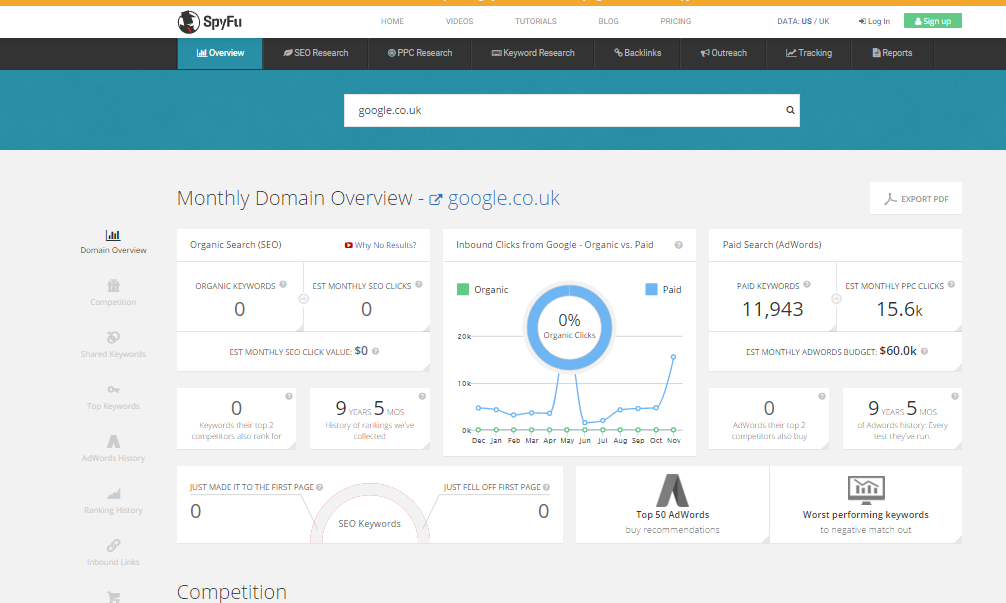Viewport: 1006px width, 603px height.
Task: Click the help icon next to SEO Click Value
Action: (376, 352)
